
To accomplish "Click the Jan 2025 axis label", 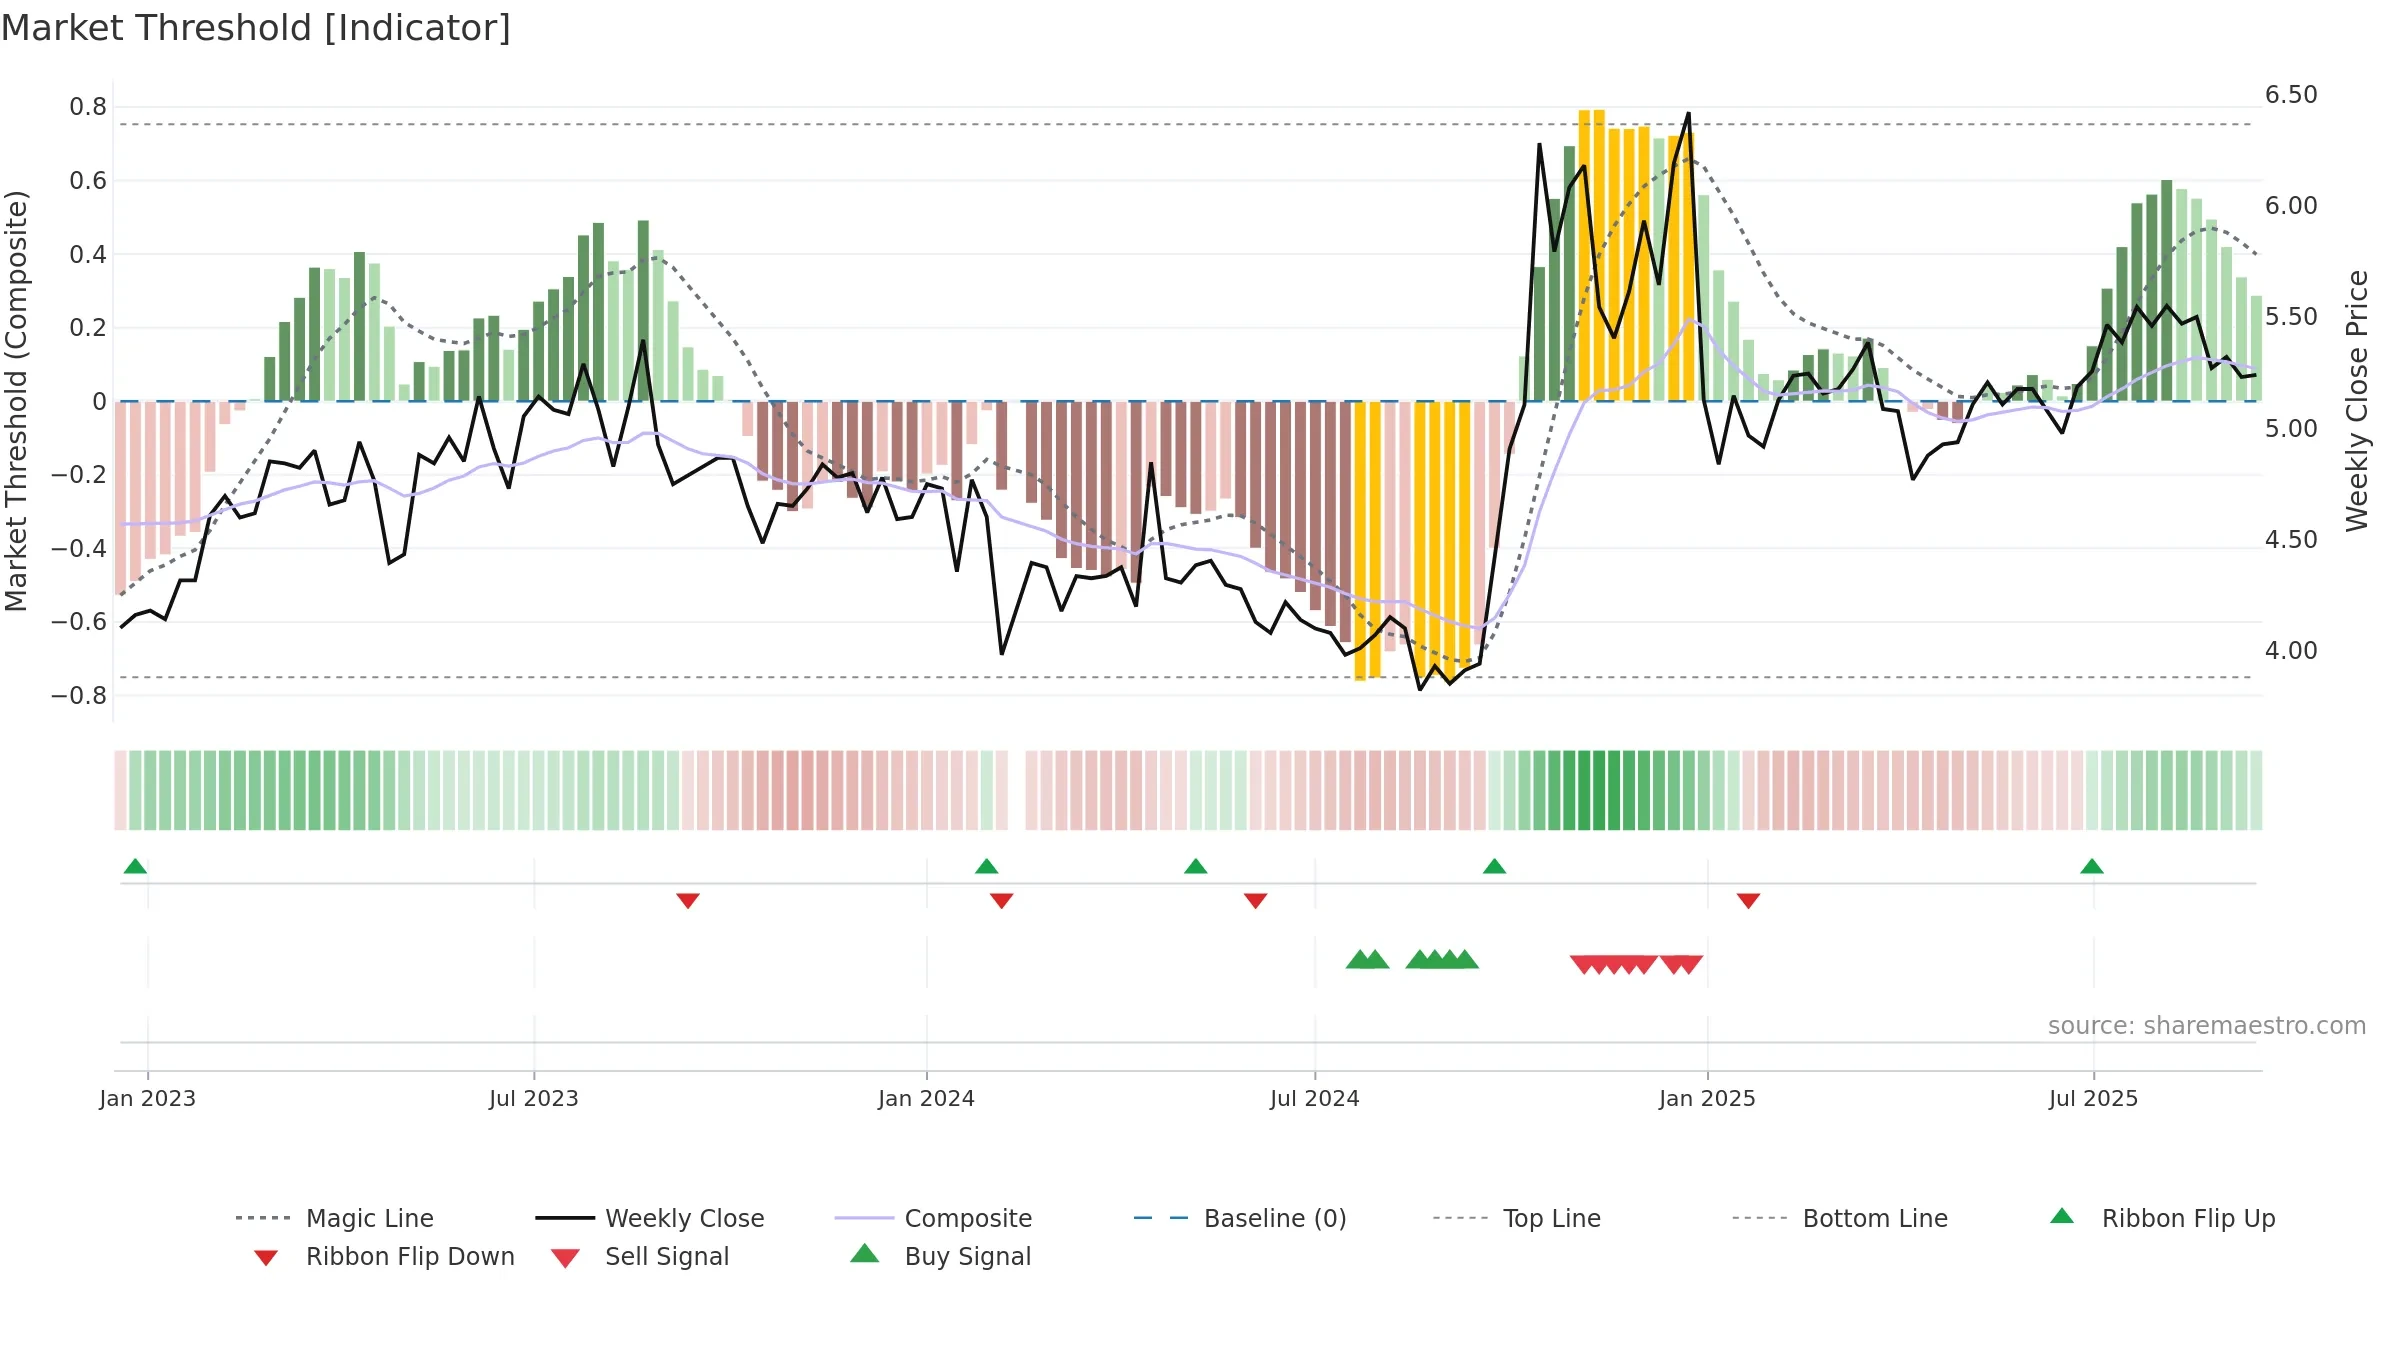I will pos(1708,1098).
